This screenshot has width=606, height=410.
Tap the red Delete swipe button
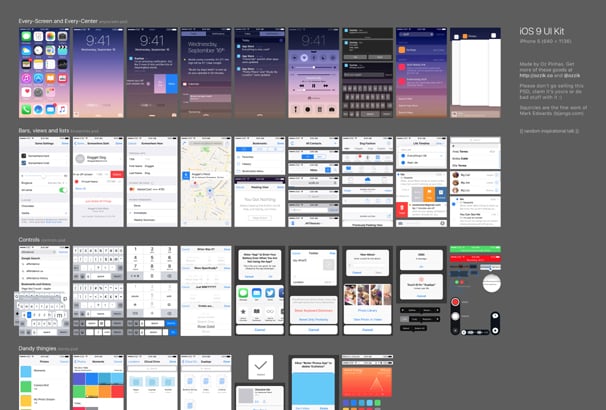117,174
